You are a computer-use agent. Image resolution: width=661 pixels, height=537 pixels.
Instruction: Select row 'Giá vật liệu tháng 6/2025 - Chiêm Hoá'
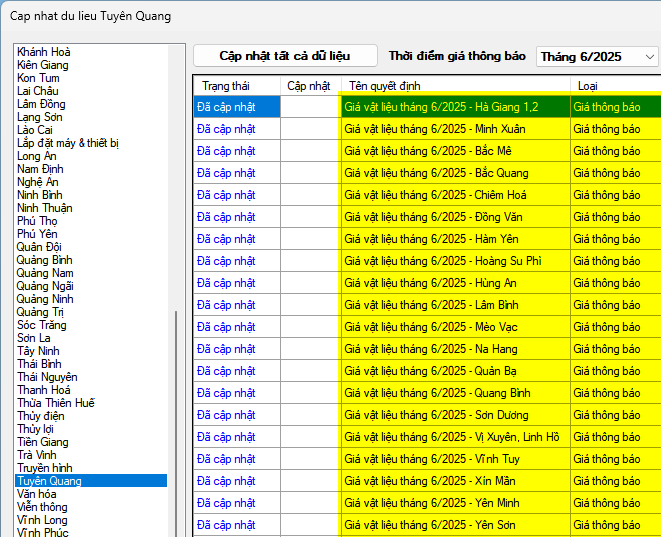point(455,195)
